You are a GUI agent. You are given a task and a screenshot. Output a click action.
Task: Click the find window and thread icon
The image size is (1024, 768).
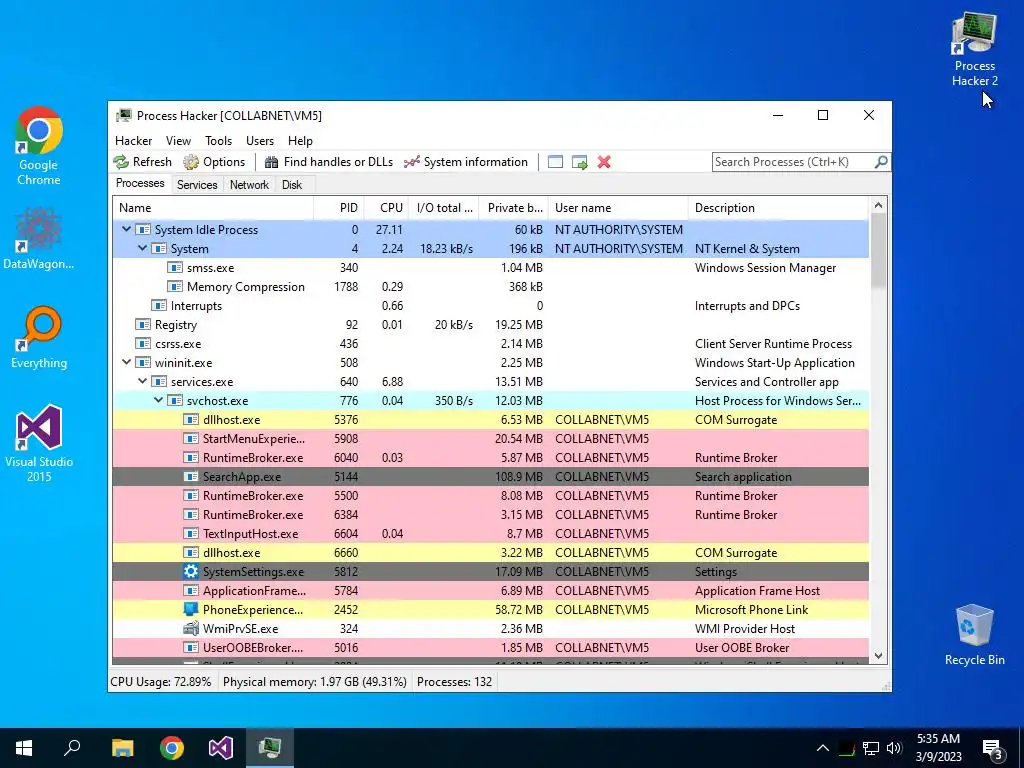(579, 162)
